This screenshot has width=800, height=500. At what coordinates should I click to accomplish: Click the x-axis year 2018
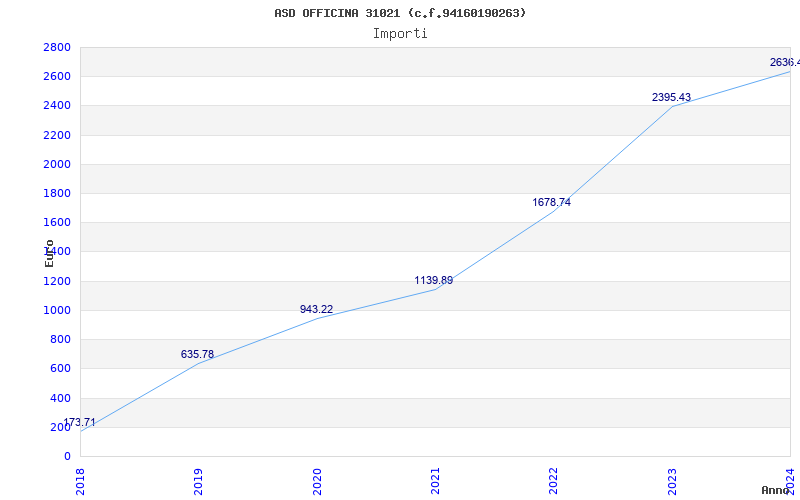pyautogui.click(x=80, y=481)
